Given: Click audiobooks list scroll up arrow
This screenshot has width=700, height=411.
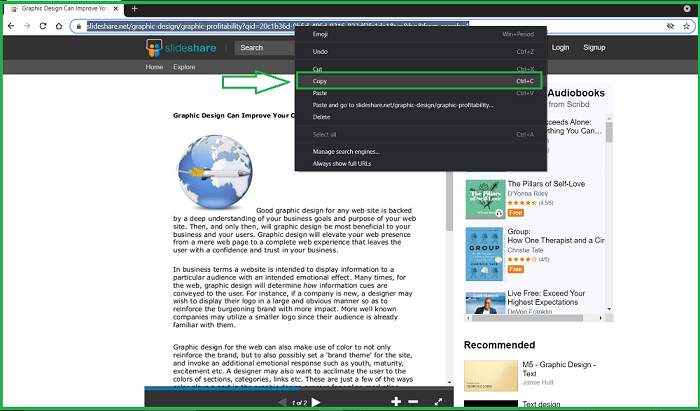Looking at the screenshot, I should tap(609, 118).
